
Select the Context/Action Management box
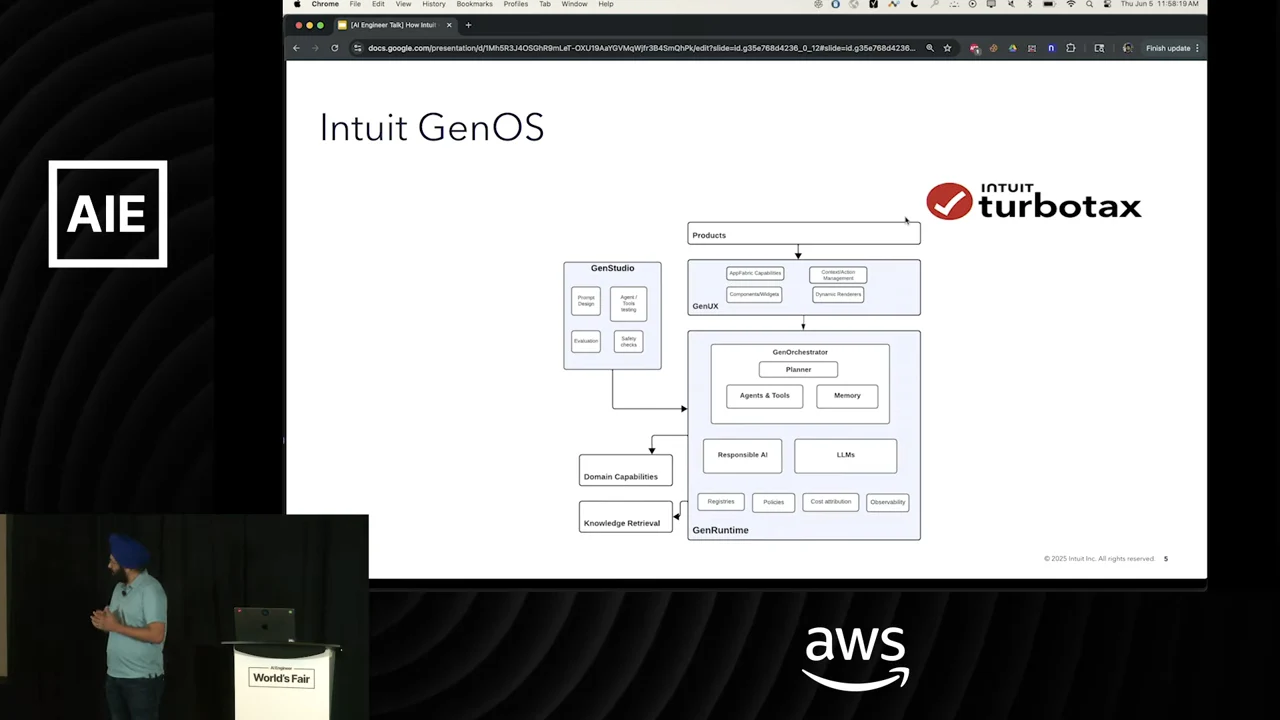[x=838, y=275]
